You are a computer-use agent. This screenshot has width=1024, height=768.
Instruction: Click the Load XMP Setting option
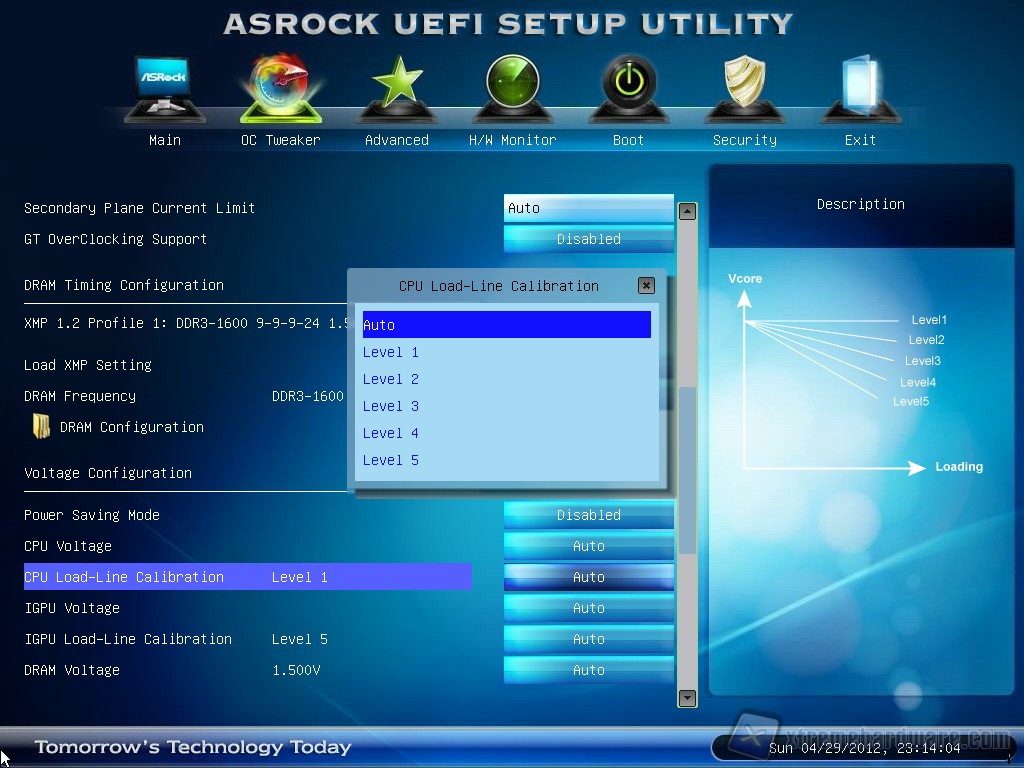(x=88, y=365)
